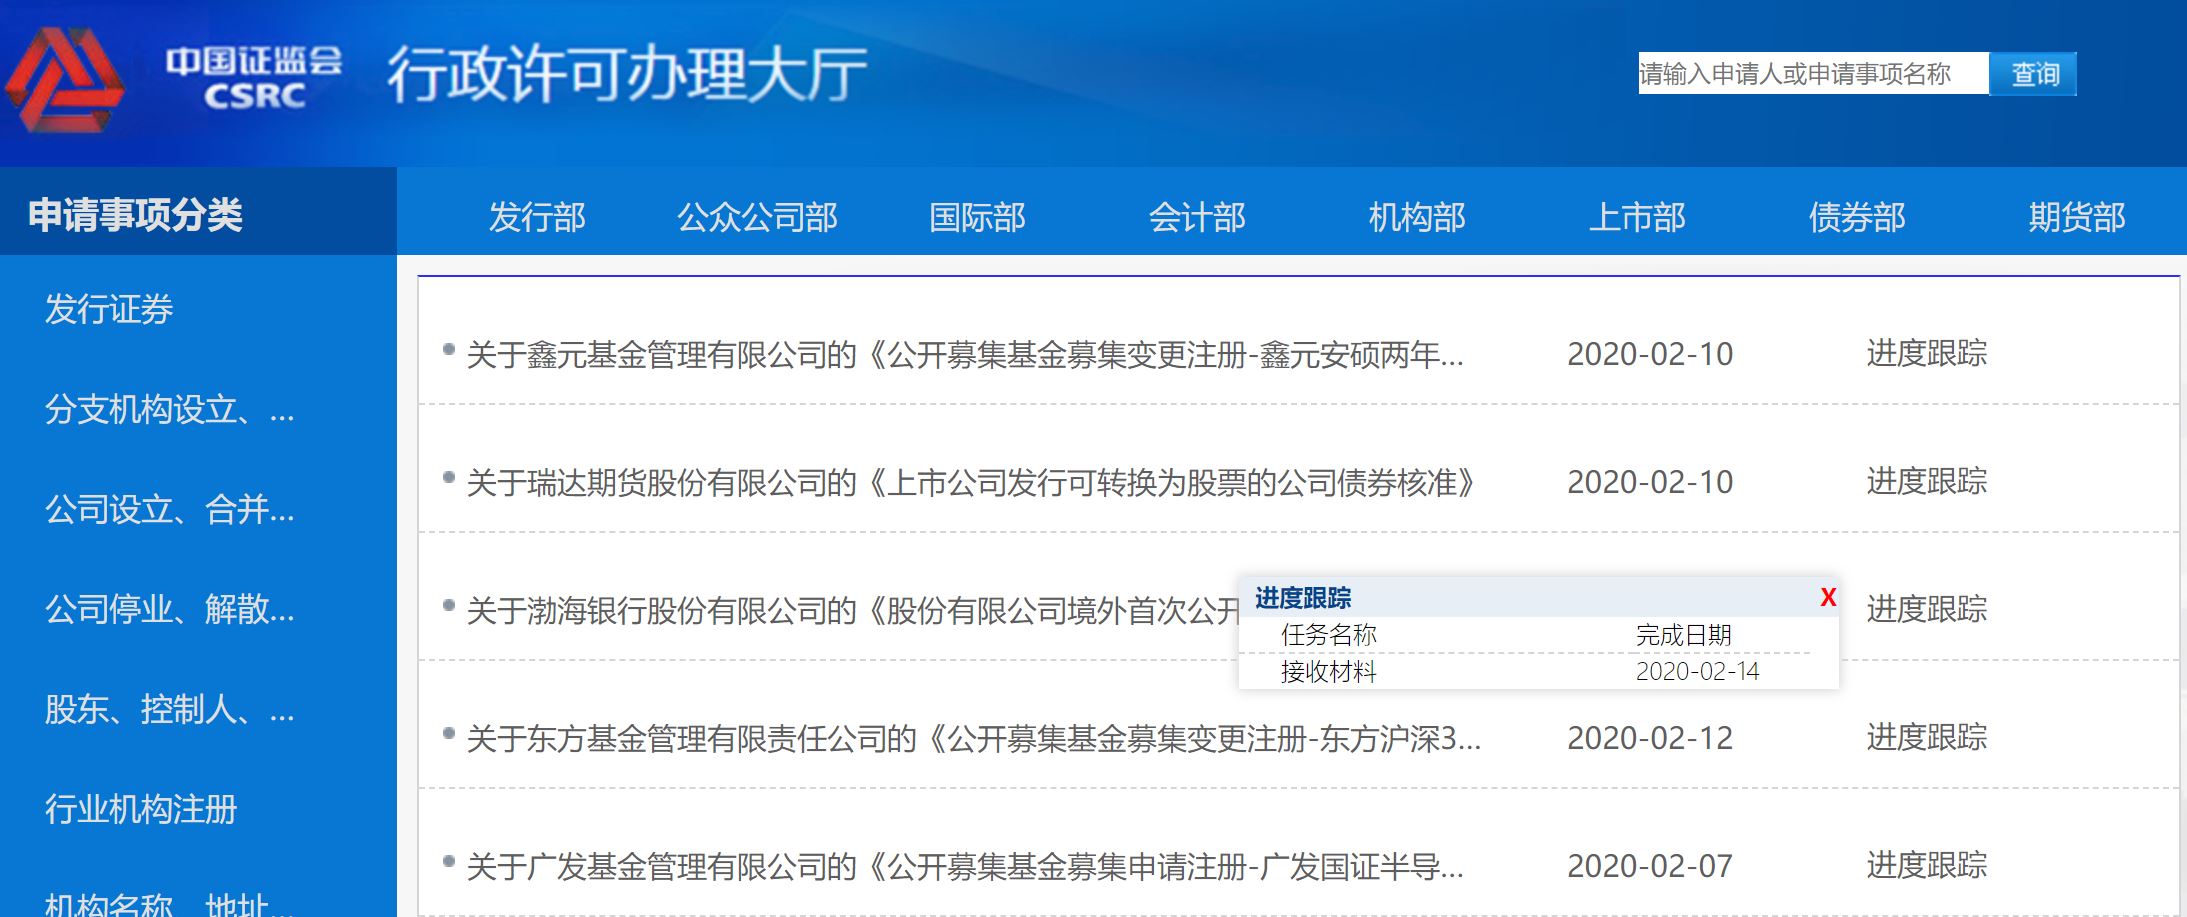
Task: Go to the 期货部 tab
Action: [x=2077, y=217]
